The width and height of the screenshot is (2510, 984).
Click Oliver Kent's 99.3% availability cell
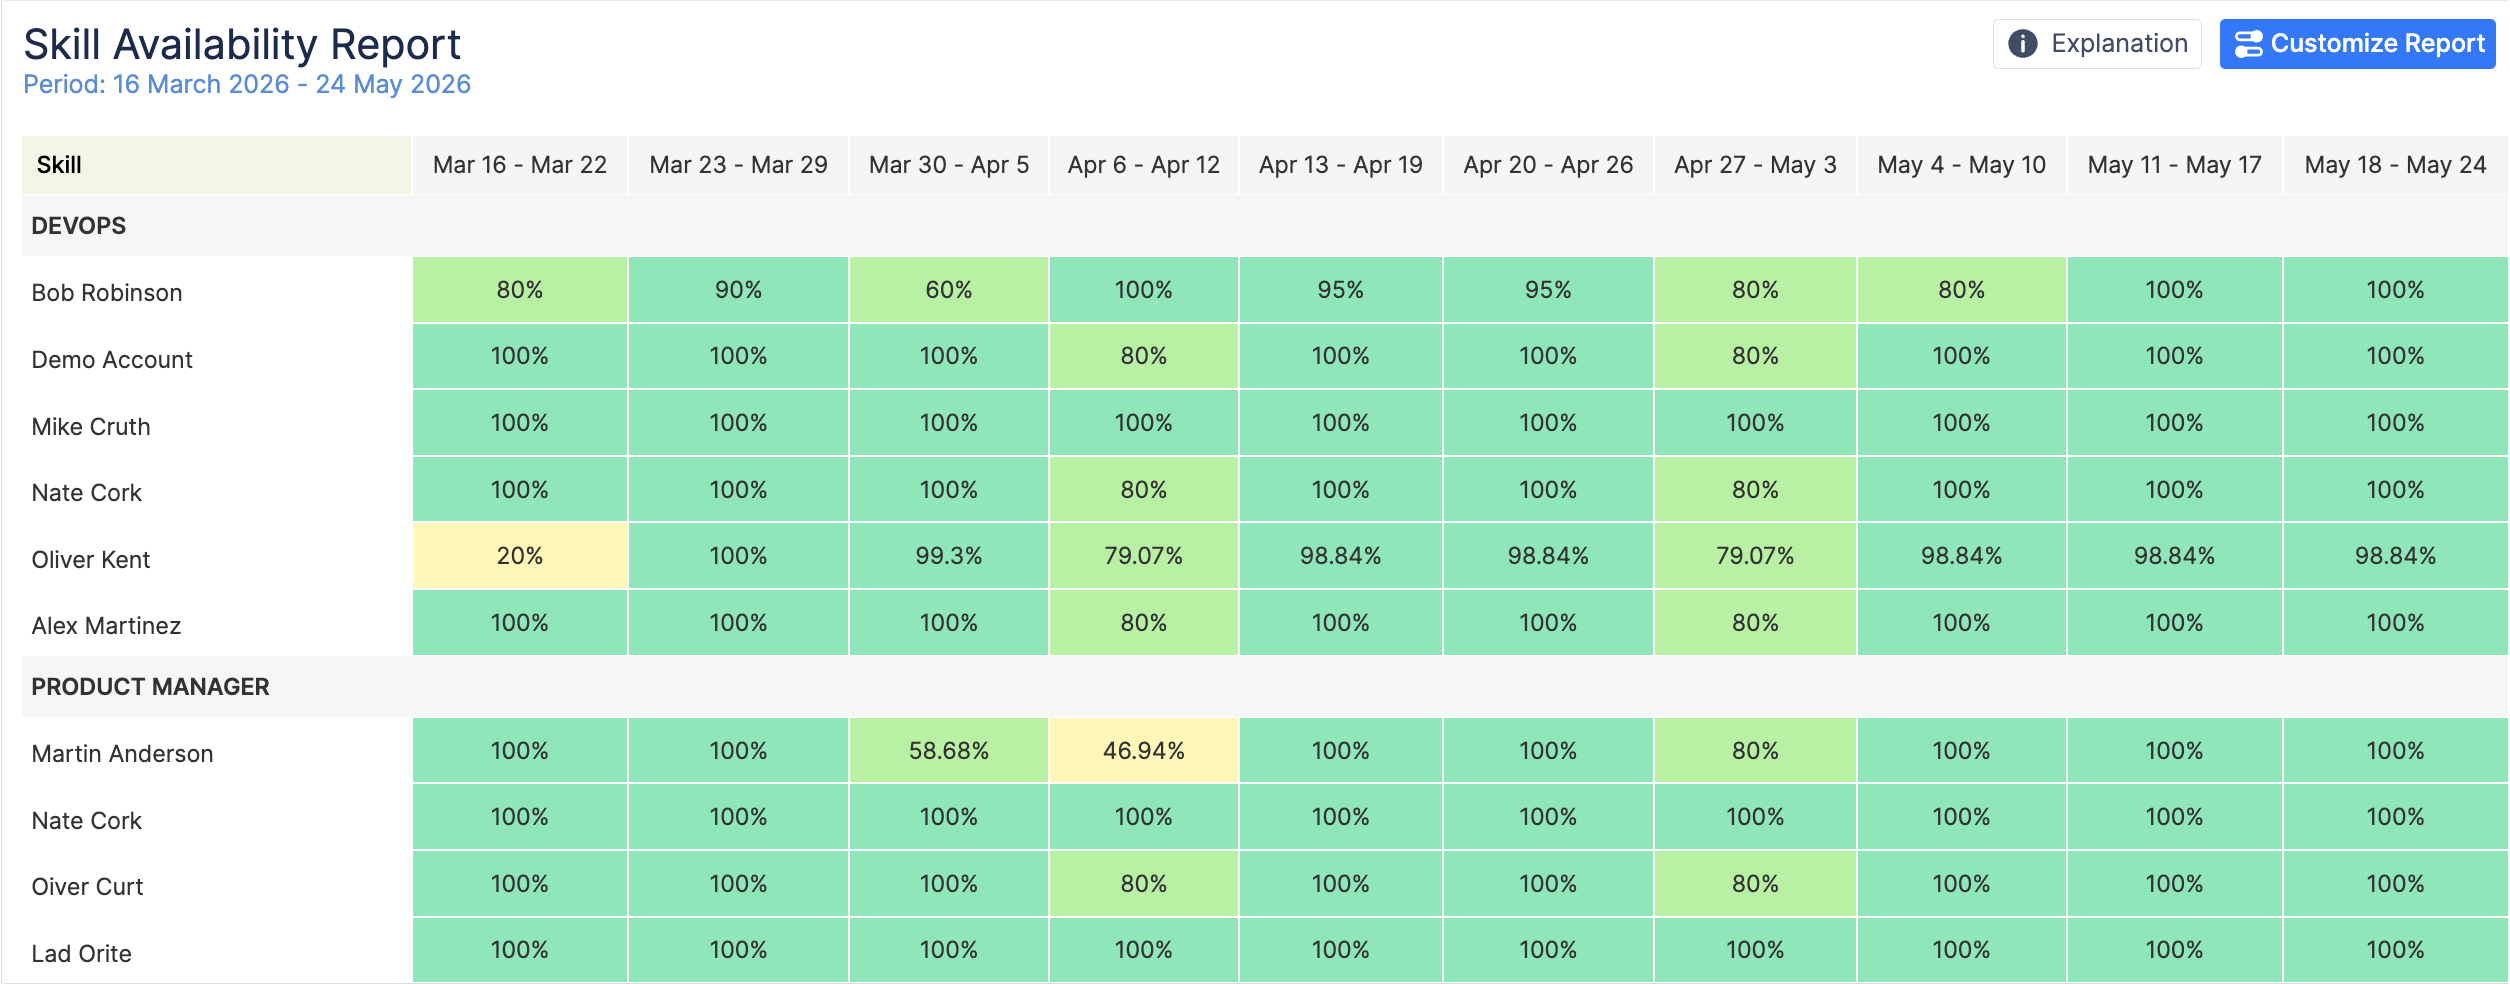[948, 556]
